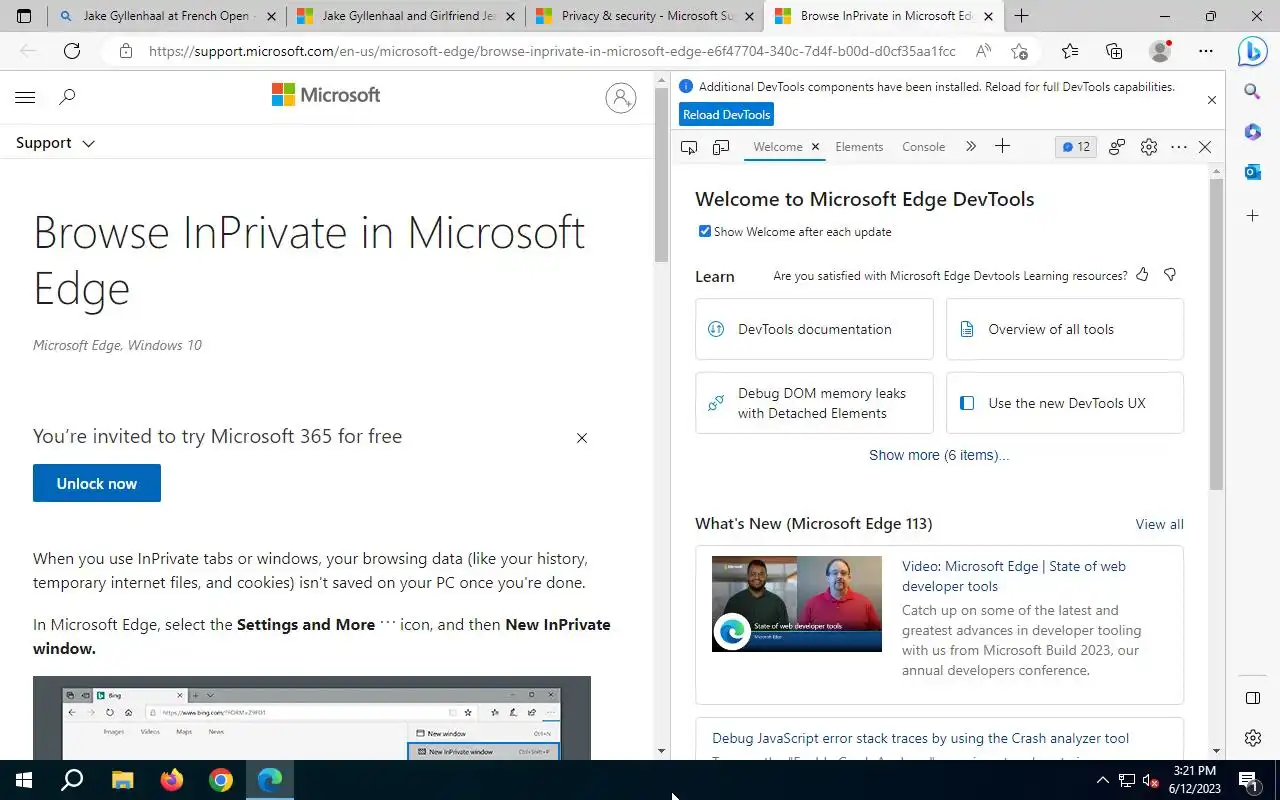This screenshot has width=1280, height=800.
Task: Click the State of web developer video thumbnail
Action: click(797, 604)
